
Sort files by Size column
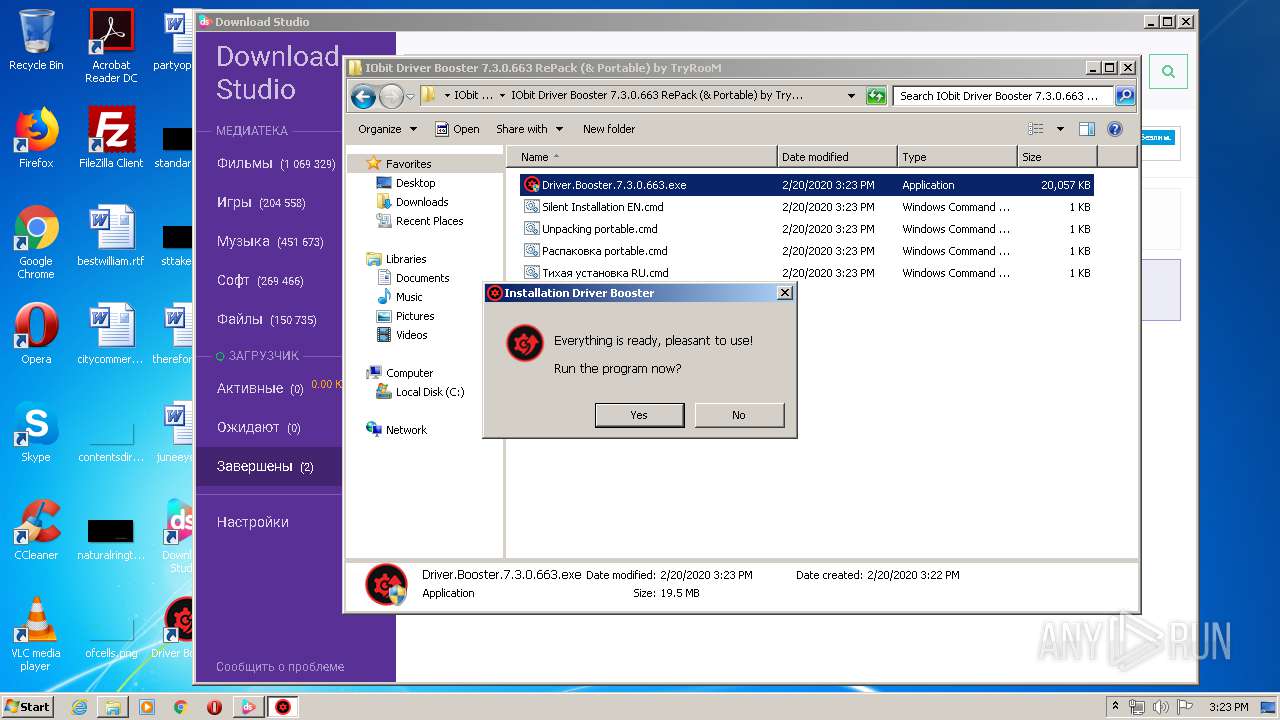1057,157
